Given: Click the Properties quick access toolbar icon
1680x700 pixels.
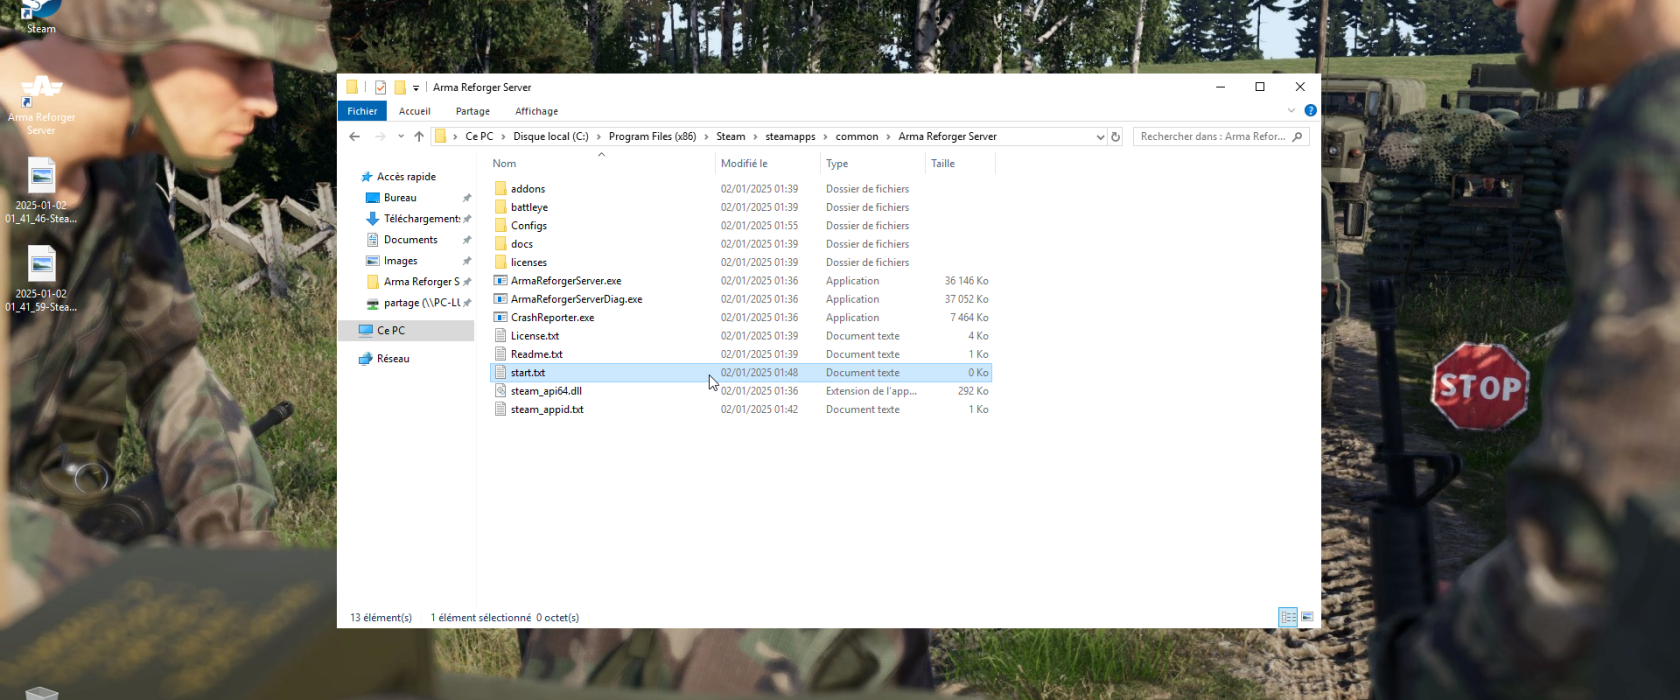Looking at the screenshot, I should tap(381, 87).
